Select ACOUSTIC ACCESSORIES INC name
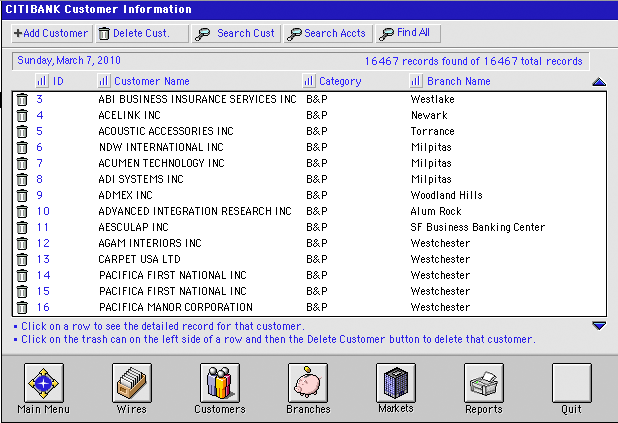 (x=166, y=131)
